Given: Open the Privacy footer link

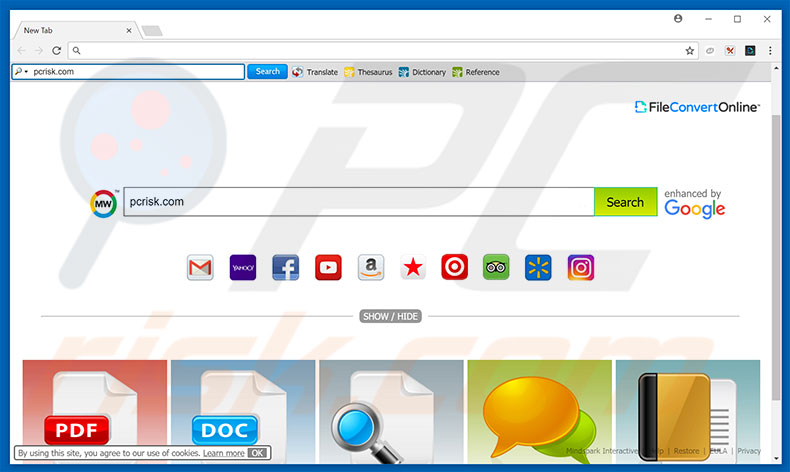Looking at the screenshot, I should (x=749, y=451).
